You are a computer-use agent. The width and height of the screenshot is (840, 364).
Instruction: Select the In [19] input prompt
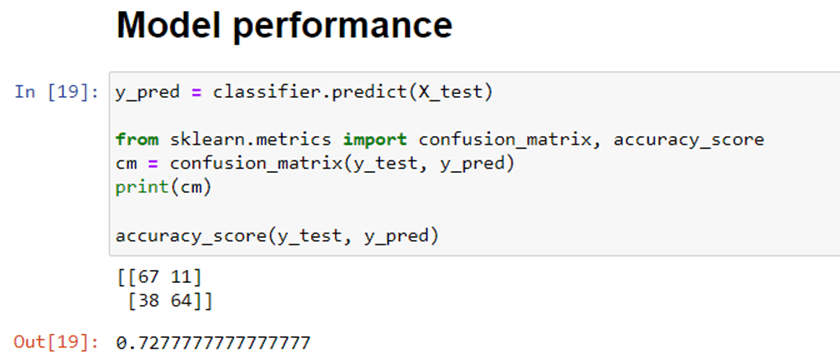coord(56,92)
